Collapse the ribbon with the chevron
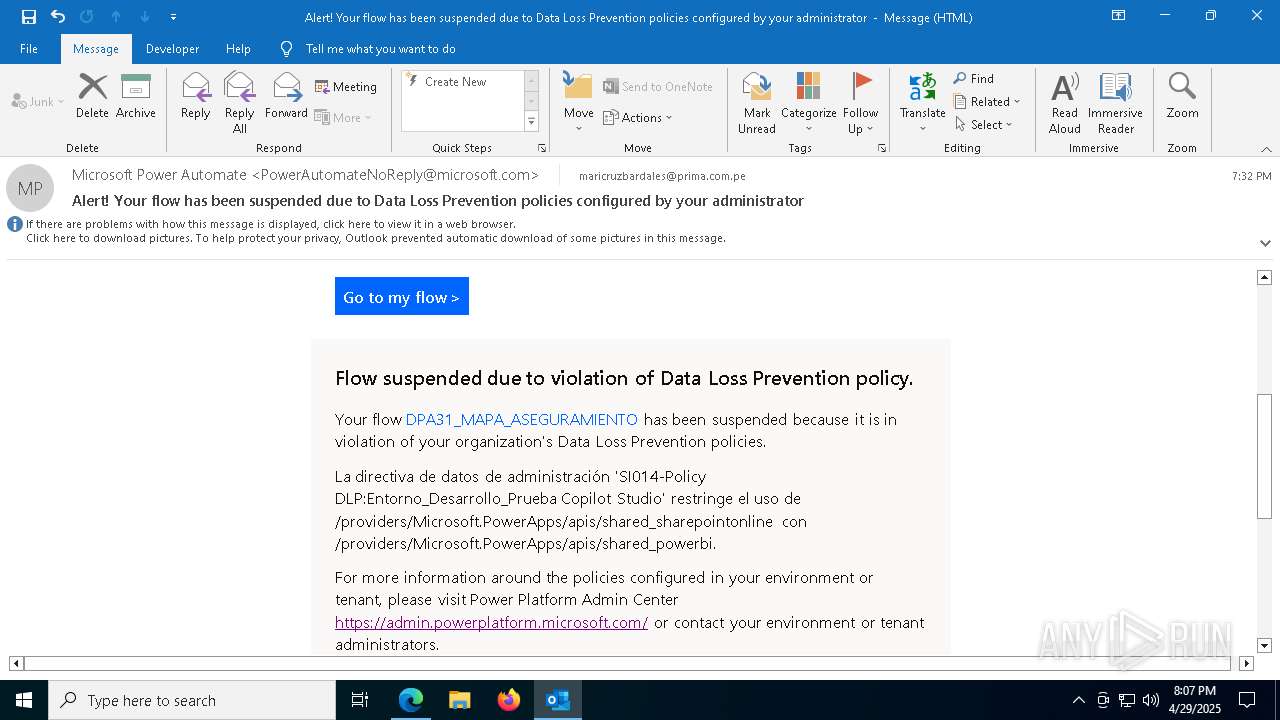The width and height of the screenshot is (1280, 720). click(x=1266, y=149)
